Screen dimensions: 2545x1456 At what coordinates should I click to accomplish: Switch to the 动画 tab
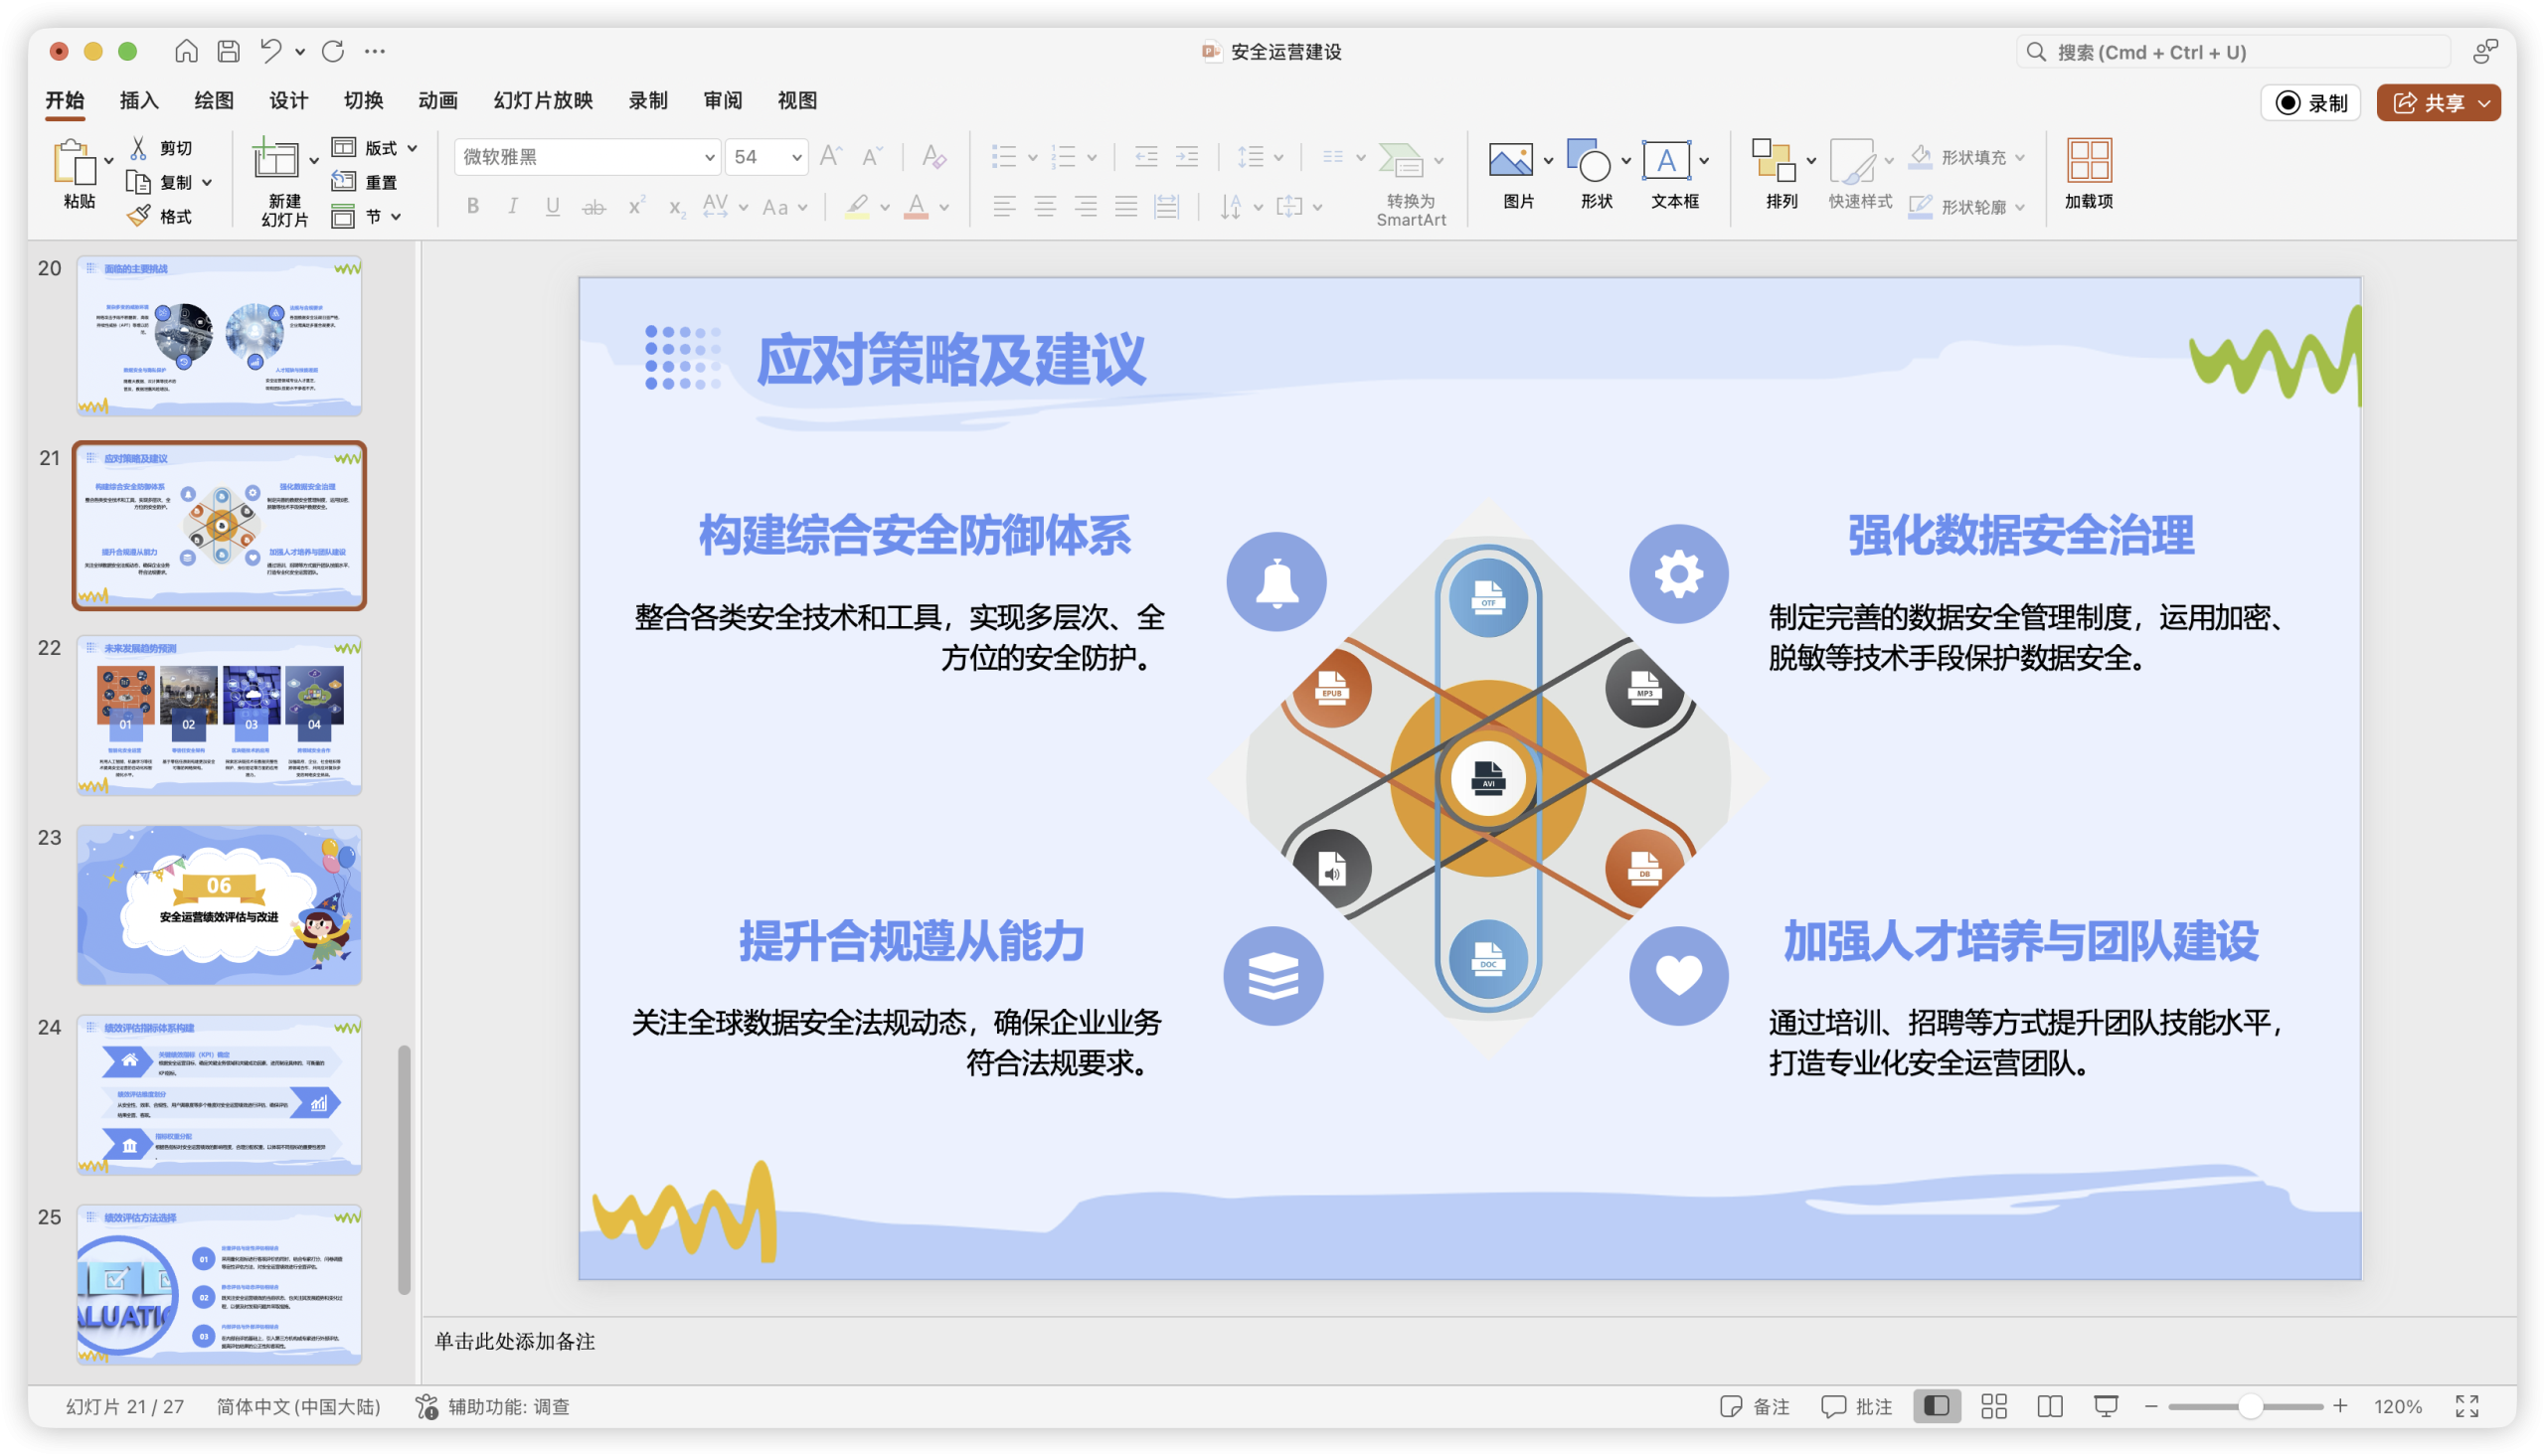pyautogui.click(x=437, y=100)
